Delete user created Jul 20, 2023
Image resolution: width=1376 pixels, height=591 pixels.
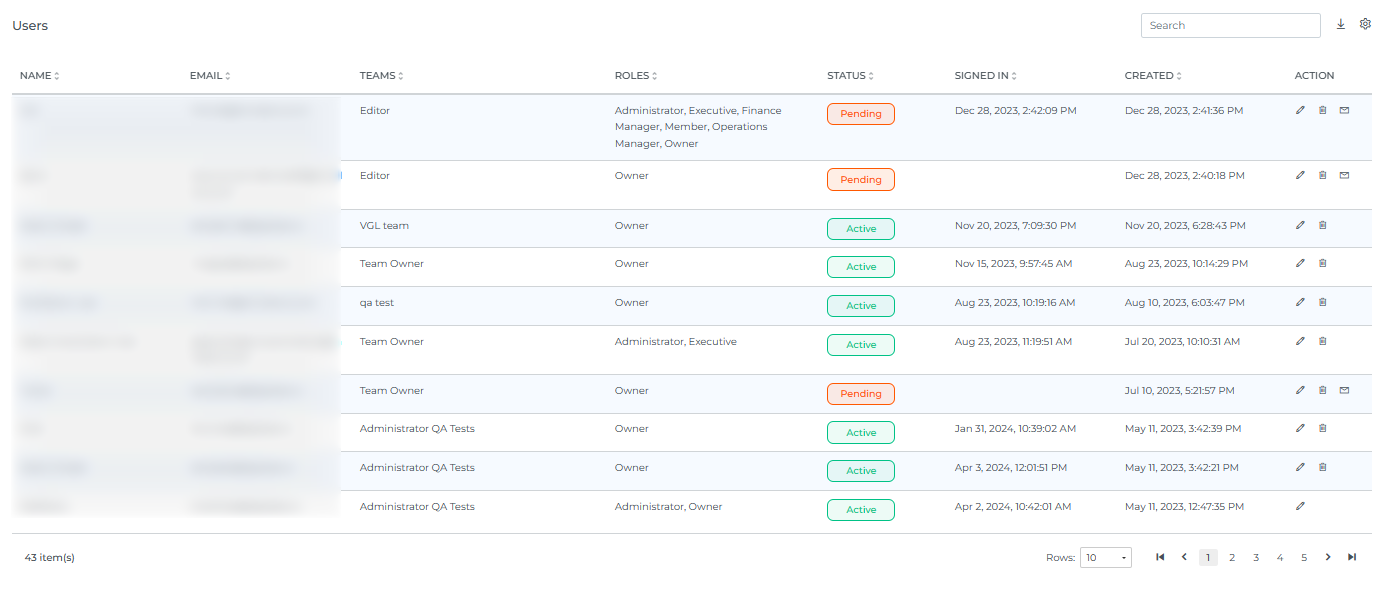[1322, 341]
